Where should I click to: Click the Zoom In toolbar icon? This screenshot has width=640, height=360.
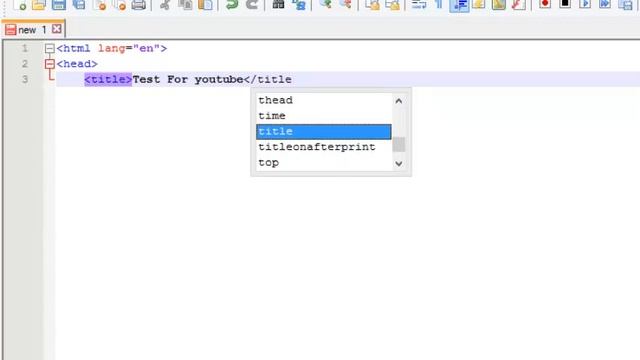tap(325, 4)
